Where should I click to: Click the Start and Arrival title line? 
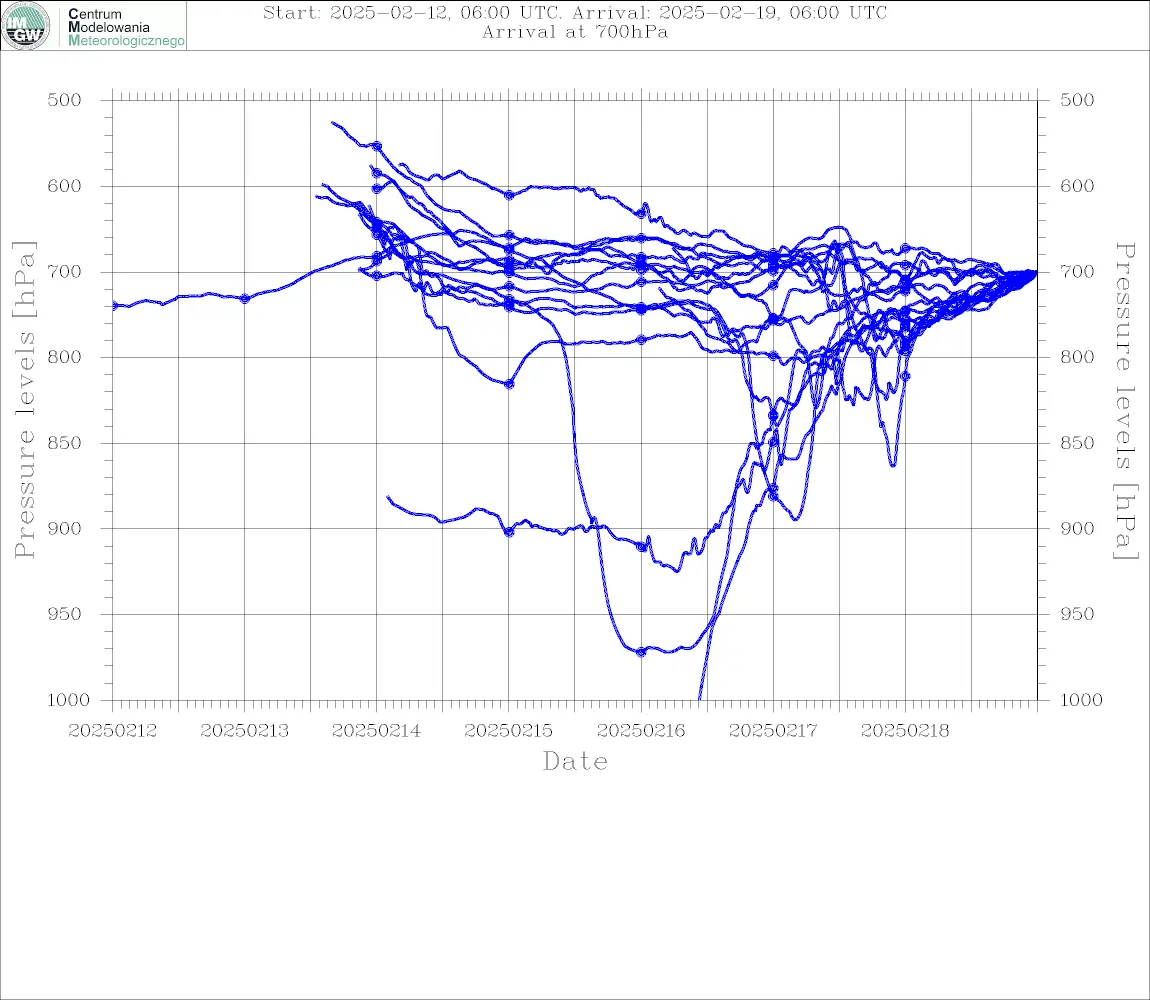[x=575, y=12]
